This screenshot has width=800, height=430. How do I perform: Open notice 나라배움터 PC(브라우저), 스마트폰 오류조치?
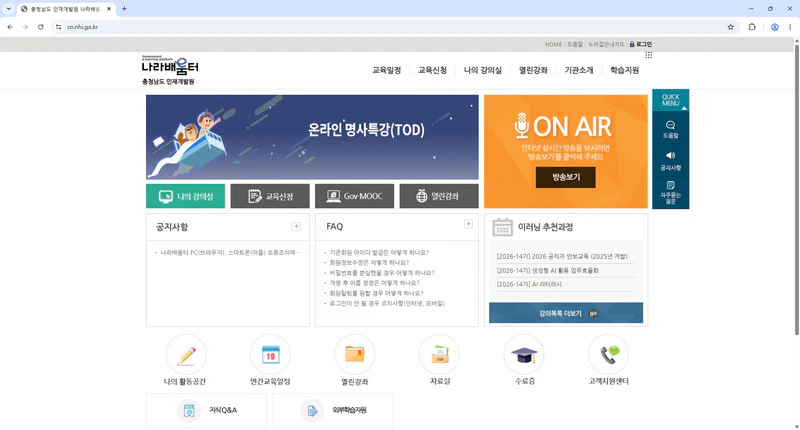[229, 252]
